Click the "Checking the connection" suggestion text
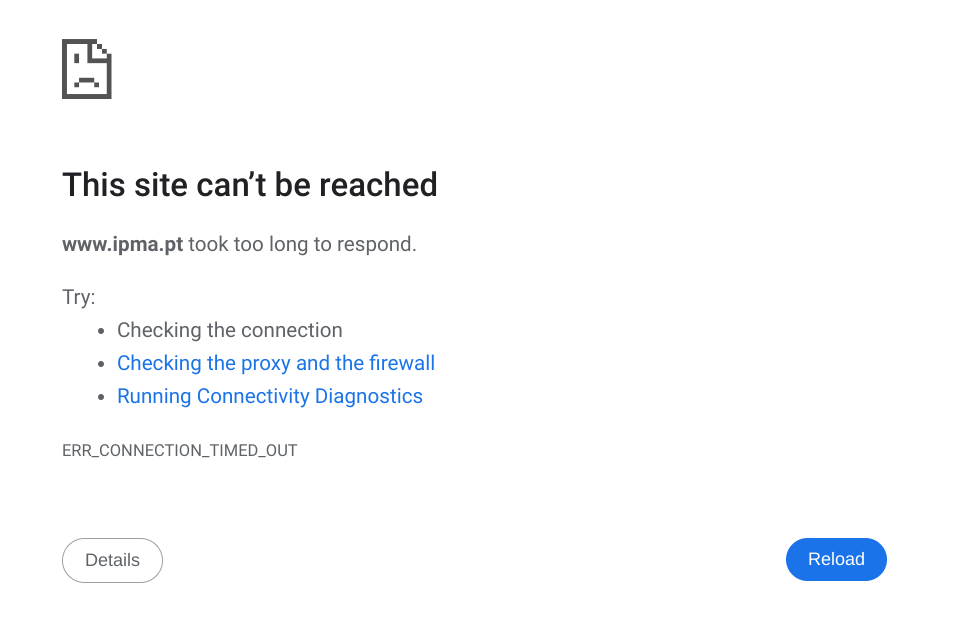 pos(229,330)
